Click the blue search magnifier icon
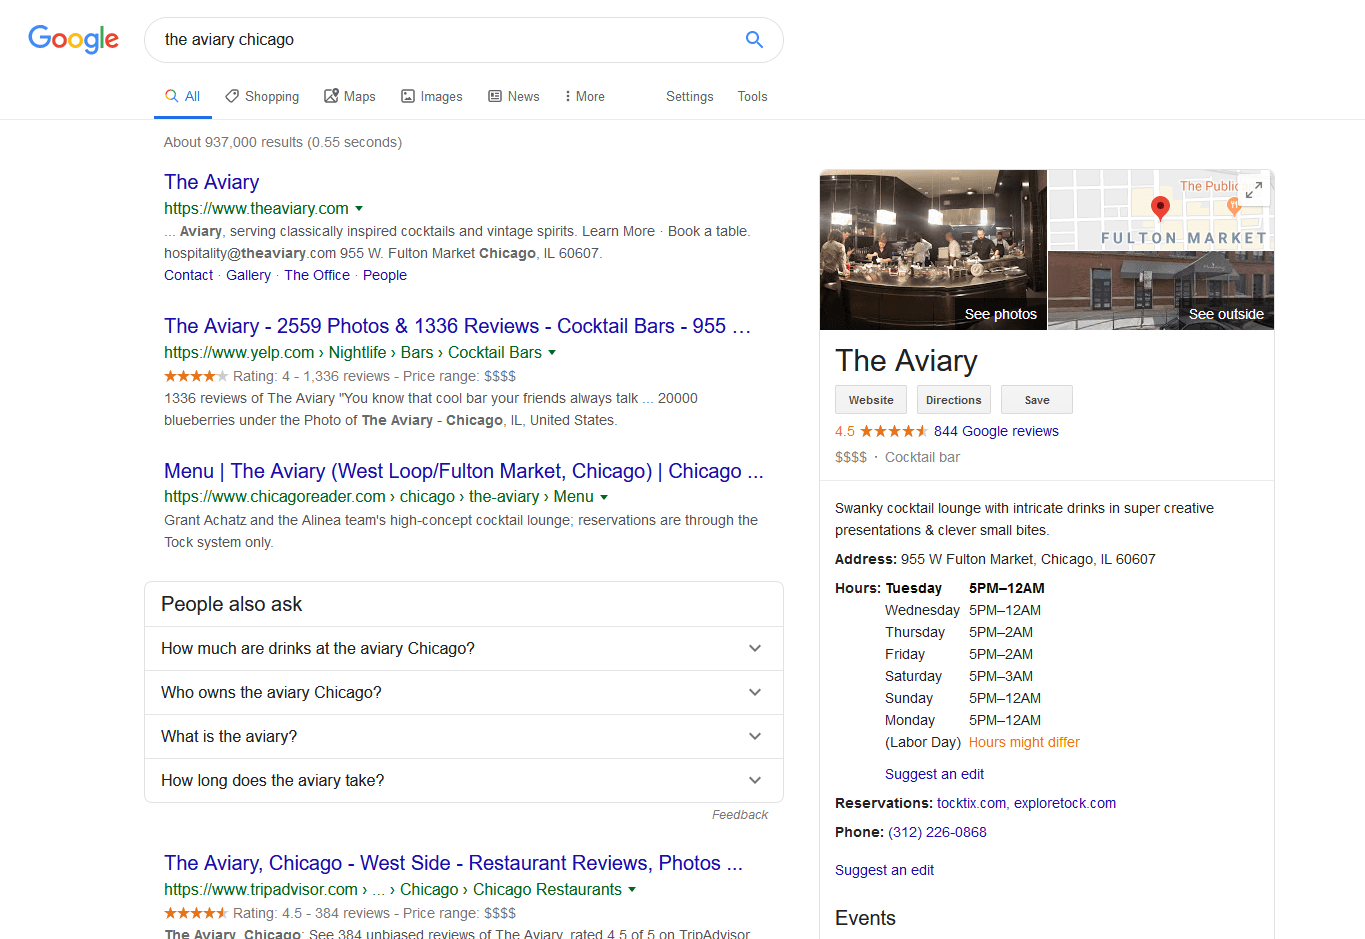1365x939 pixels. (x=754, y=40)
